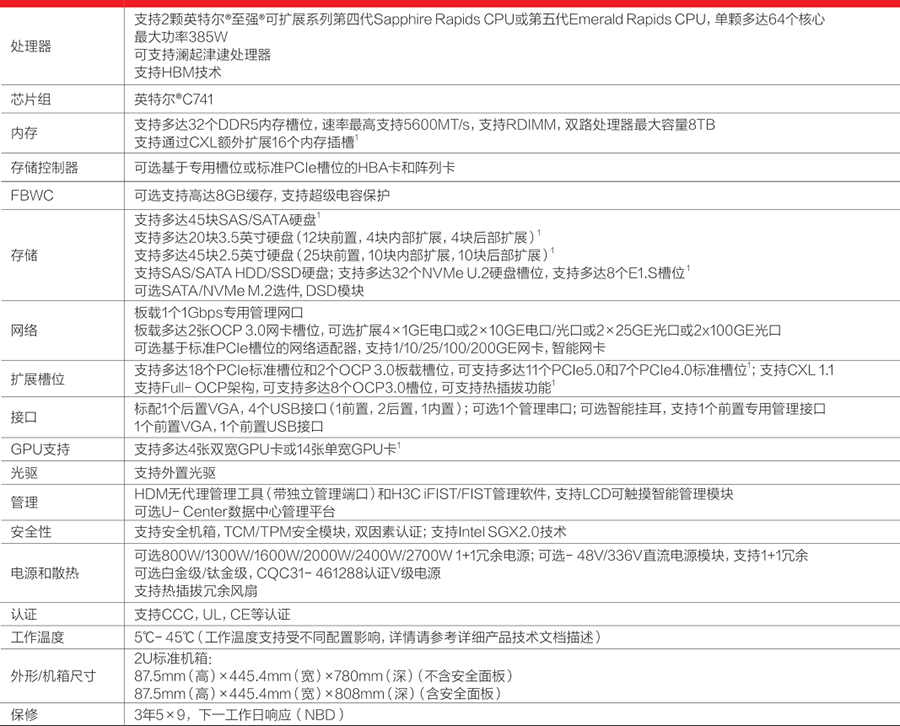Click the 32个NVMe U.2硬盘槽位 line

pyautogui.click(x=412, y=273)
